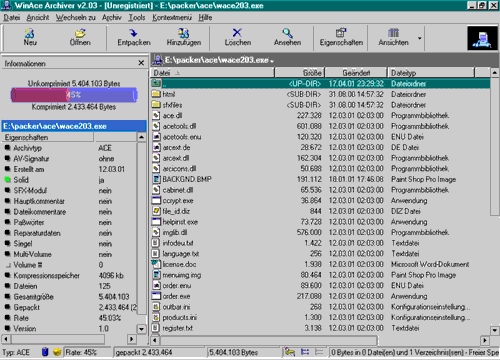Select the file arcext.dll
The width and height of the screenshot is (500, 360).
[x=176, y=158]
